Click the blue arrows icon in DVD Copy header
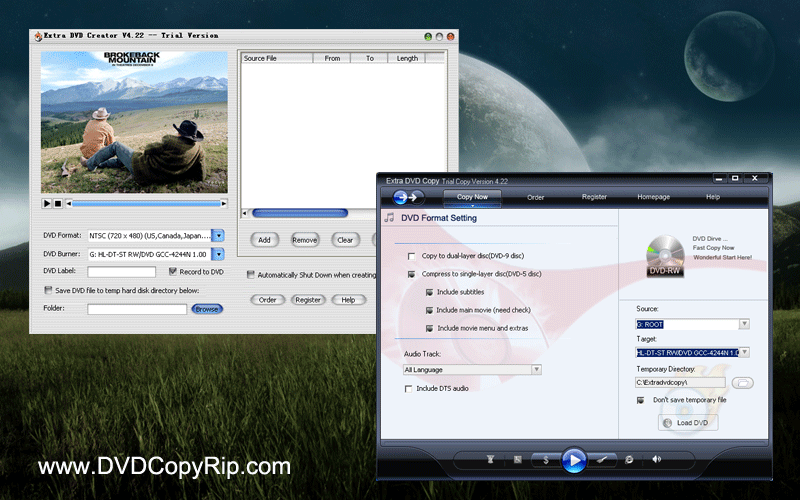The image size is (800, 500). tap(408, 197)
